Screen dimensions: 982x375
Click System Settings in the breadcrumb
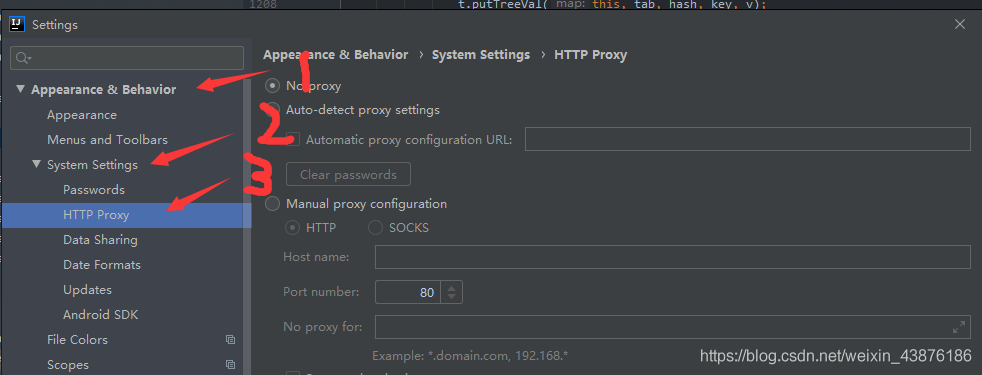pos(481,54)
